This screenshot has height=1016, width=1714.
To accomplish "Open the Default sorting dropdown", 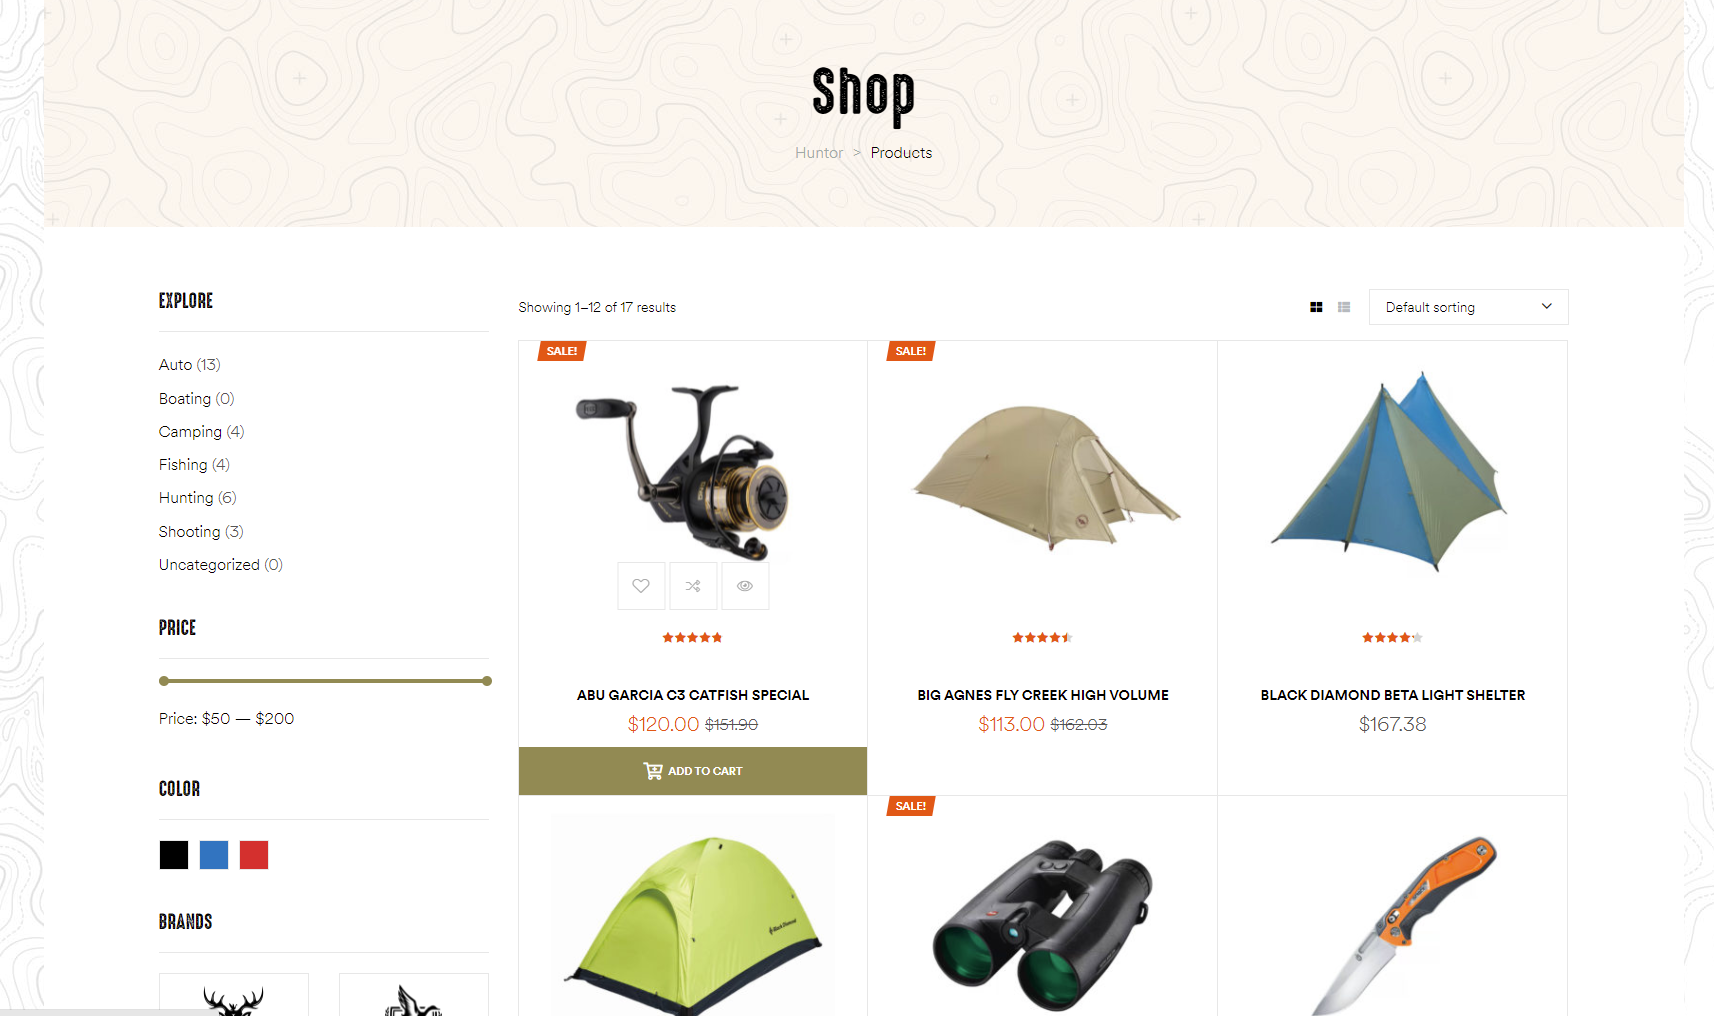I will coord(1468,307).
